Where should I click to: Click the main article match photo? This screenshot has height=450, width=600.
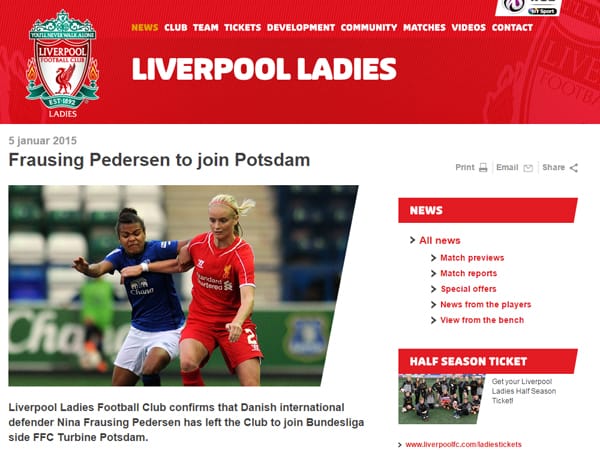183,285
